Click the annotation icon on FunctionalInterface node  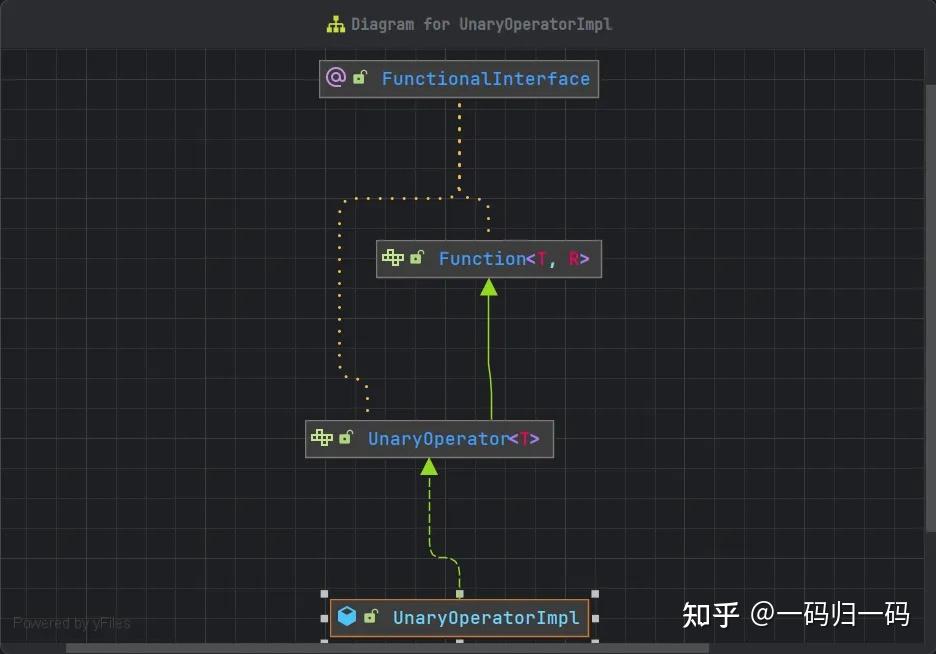click(x=334, y=77)
